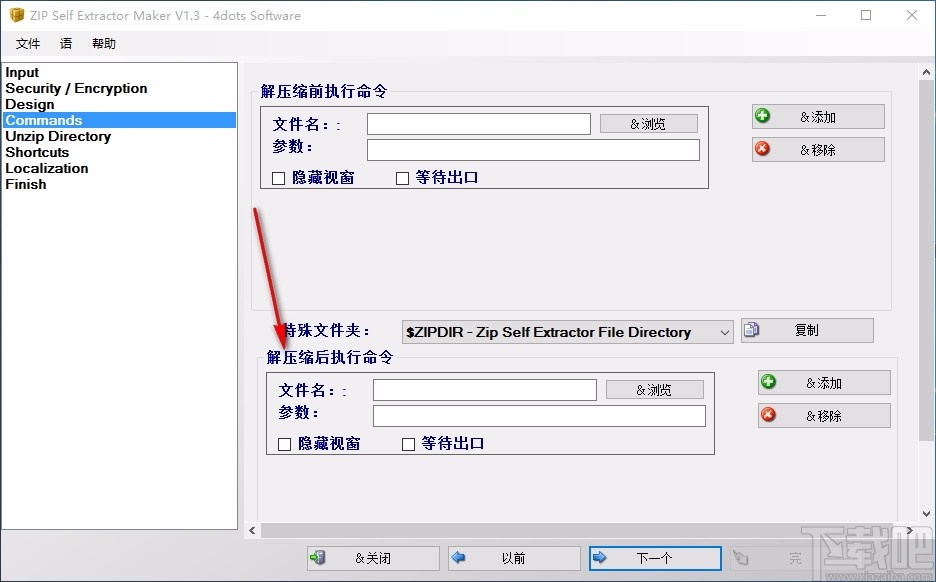The image size is (936, 582).
Task: Click the red X Remove icon in top command section
Action: pos(763,150)
